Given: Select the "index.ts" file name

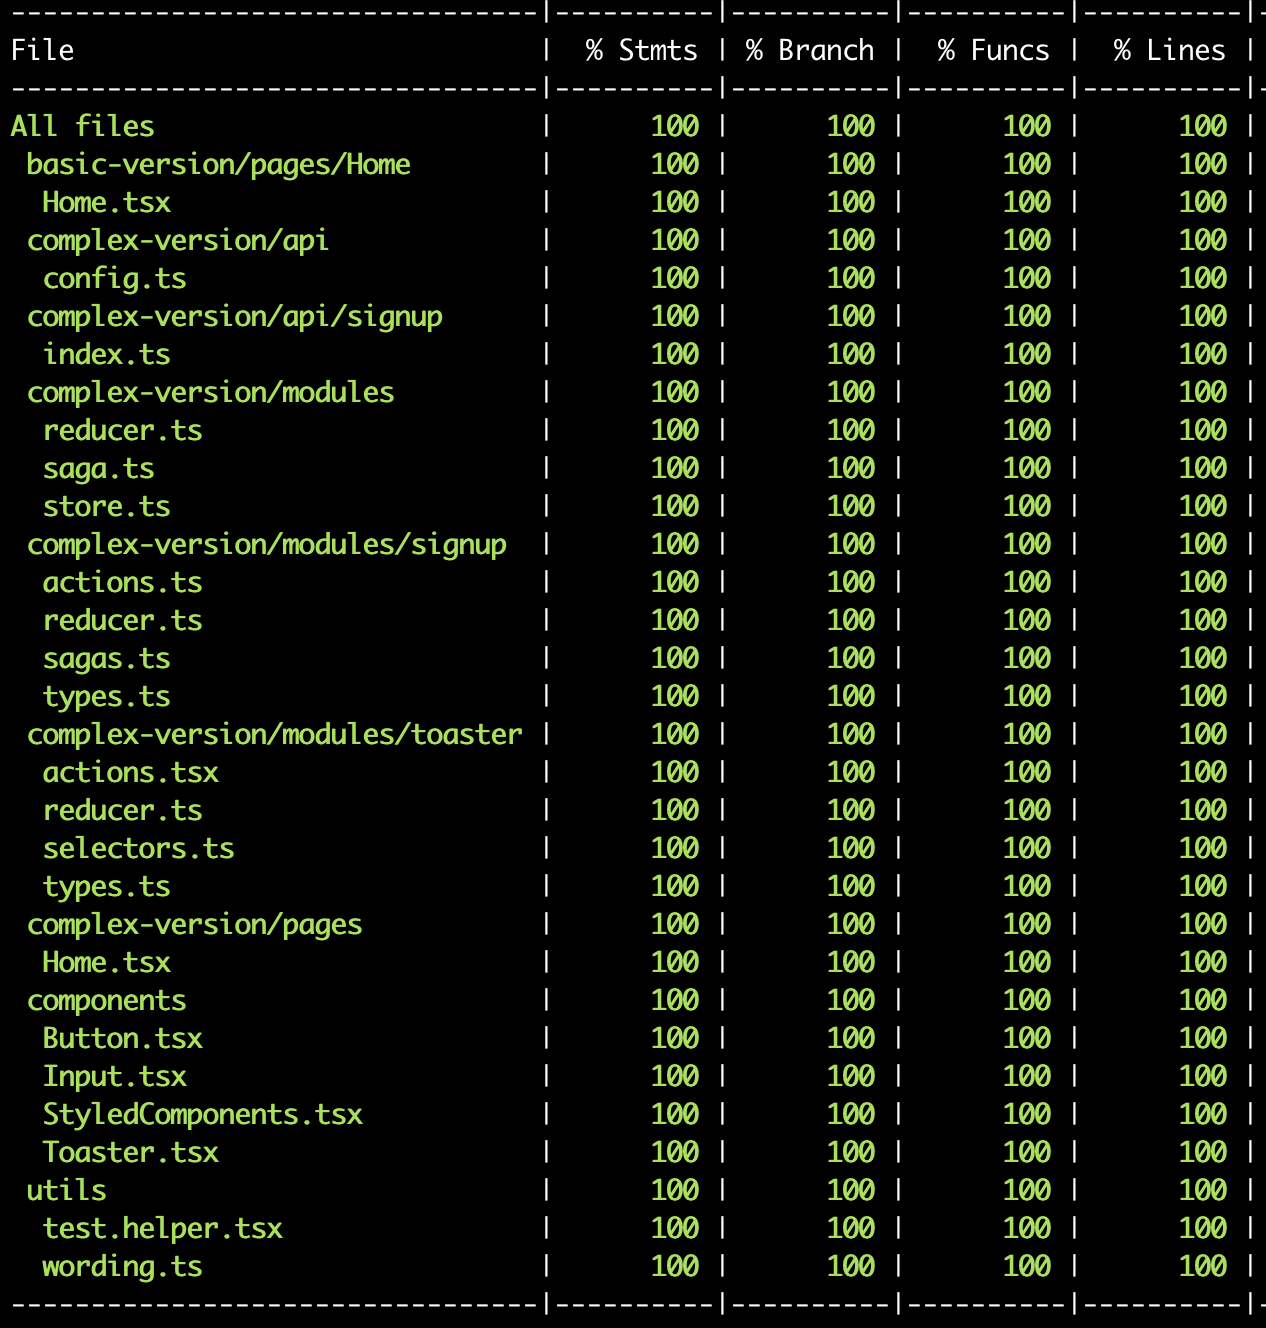Looking at the screenshot, I should pos(107,354).
